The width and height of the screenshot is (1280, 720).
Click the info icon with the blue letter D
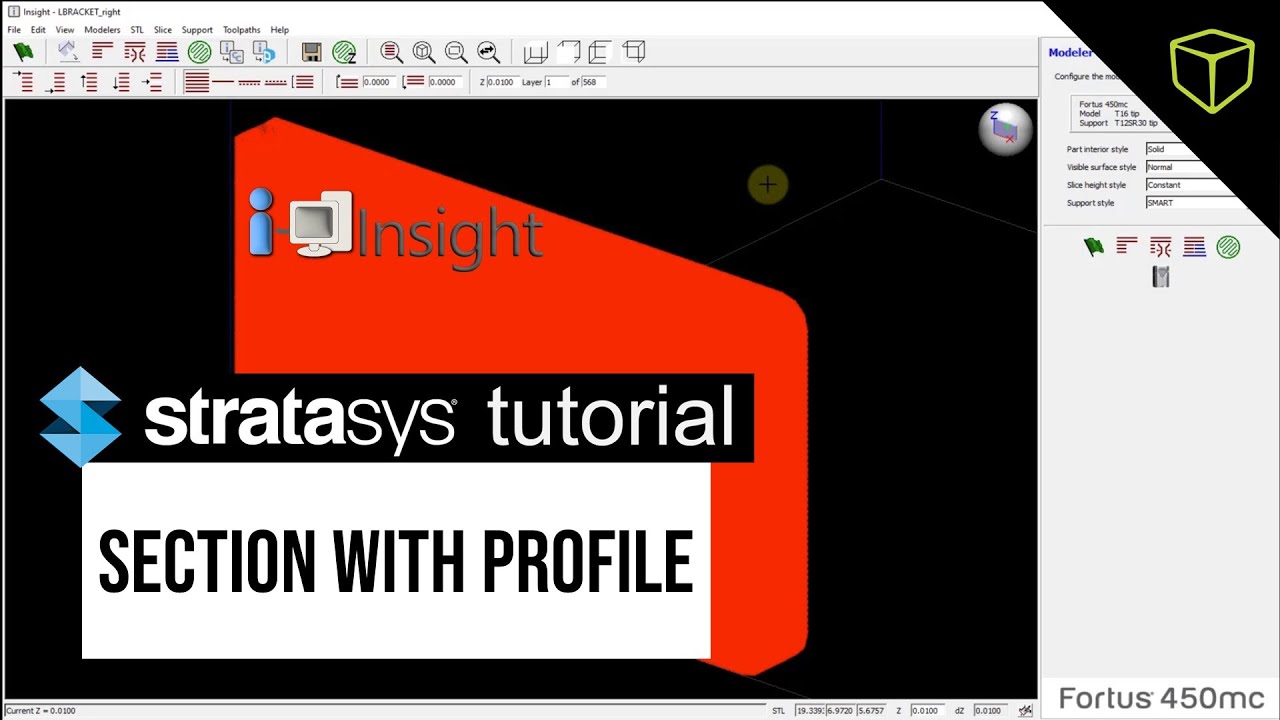(264, 52)
